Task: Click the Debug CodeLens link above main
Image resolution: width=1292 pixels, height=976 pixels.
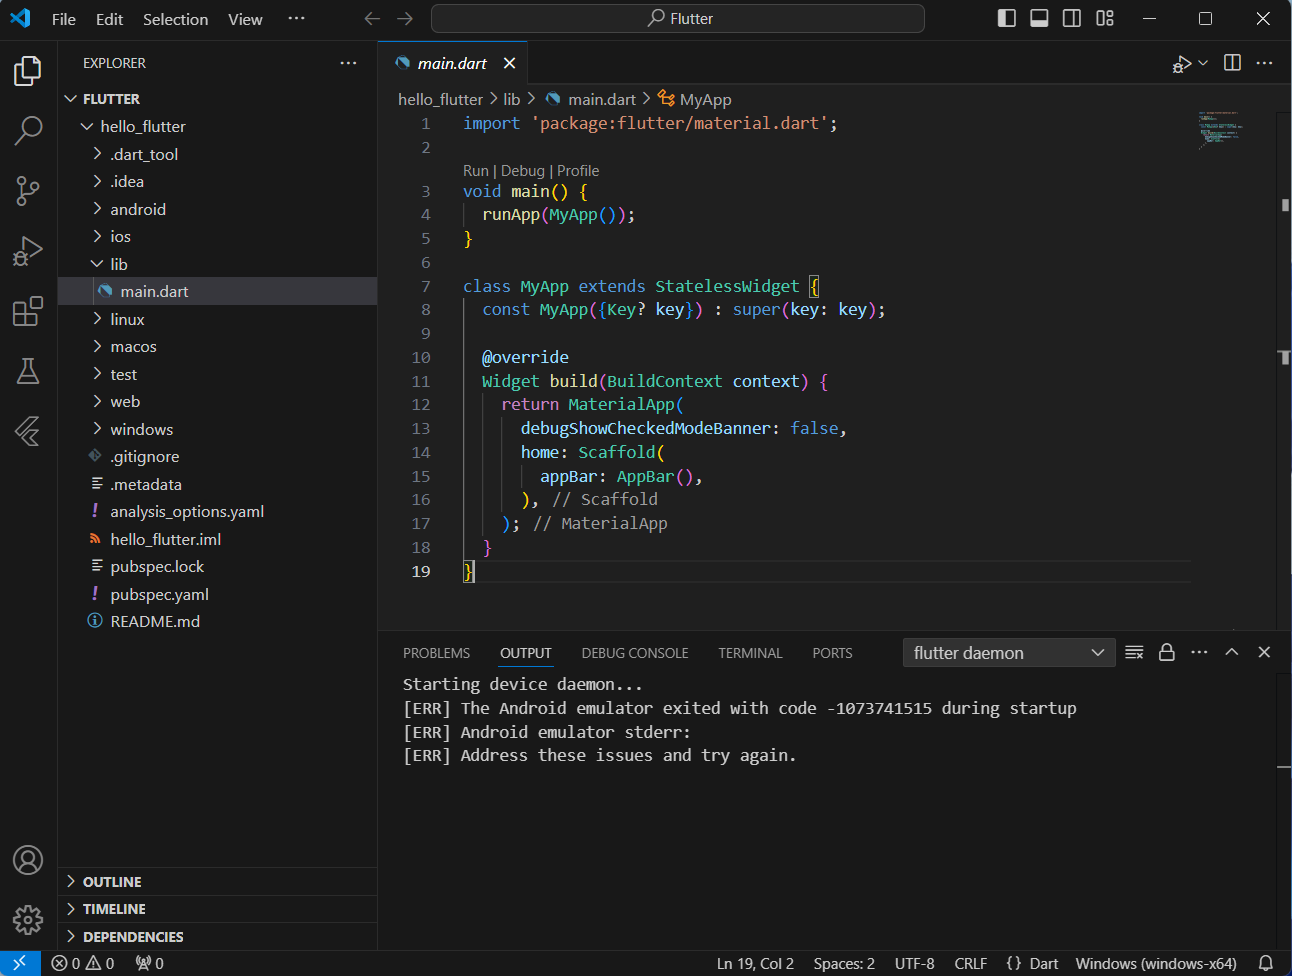Action: click(523, 171)
